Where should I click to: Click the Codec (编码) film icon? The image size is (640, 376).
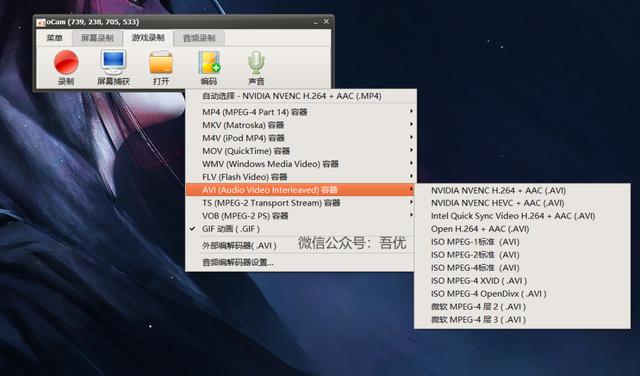pyautogui.click(x=209, y=62)
